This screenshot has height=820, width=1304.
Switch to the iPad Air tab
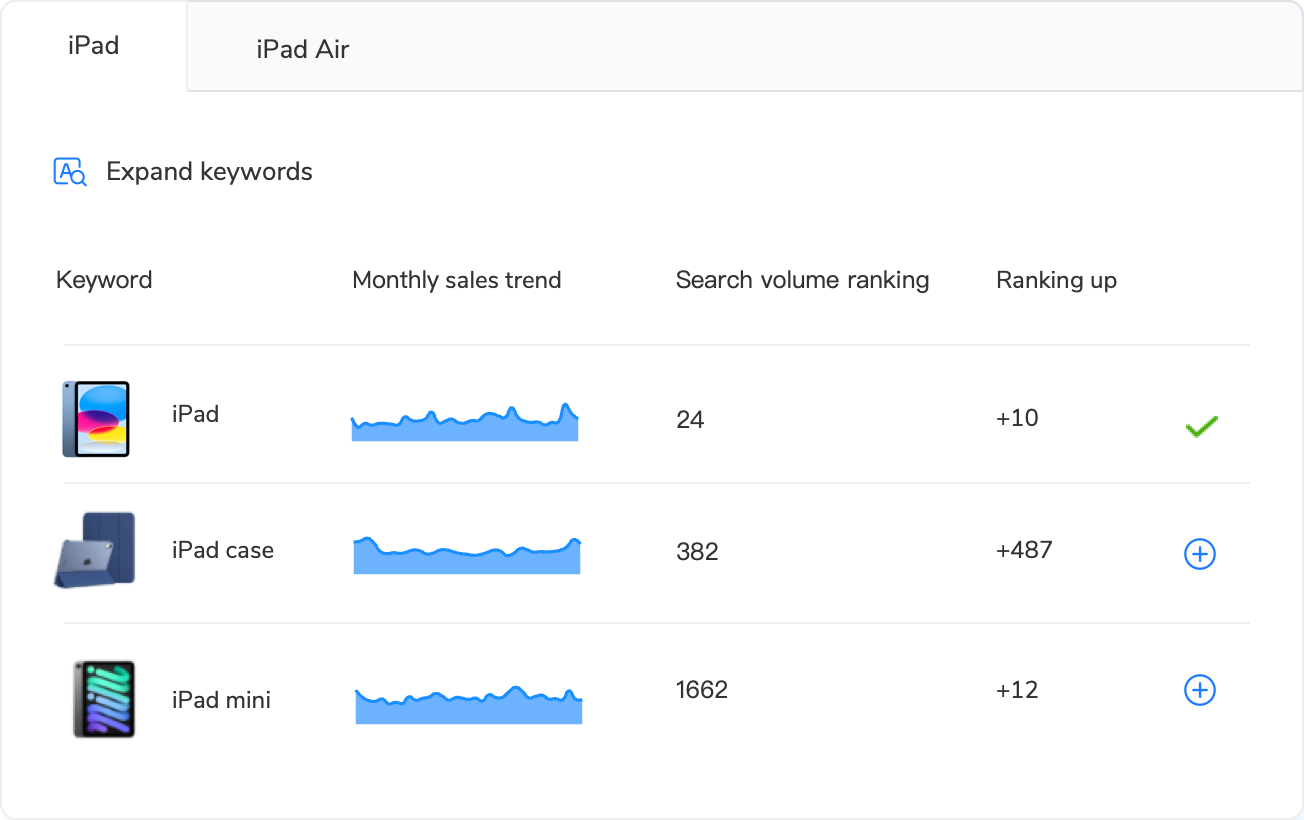[302, 48]
